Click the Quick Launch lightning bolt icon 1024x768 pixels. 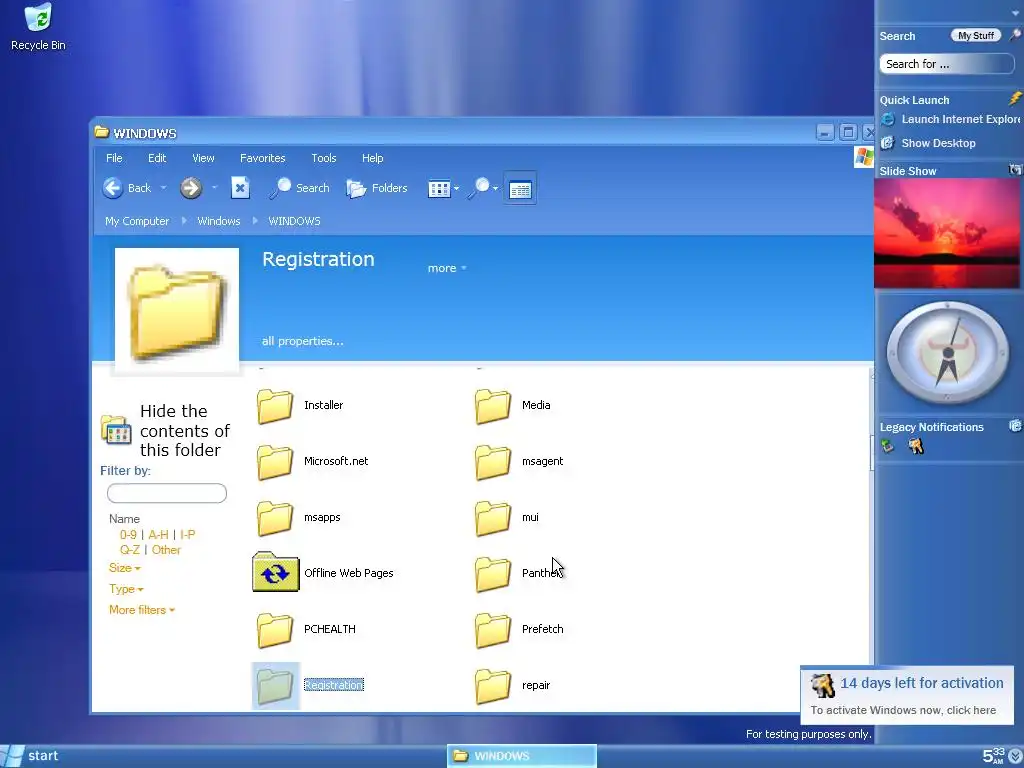click(x=1015, y=99)
